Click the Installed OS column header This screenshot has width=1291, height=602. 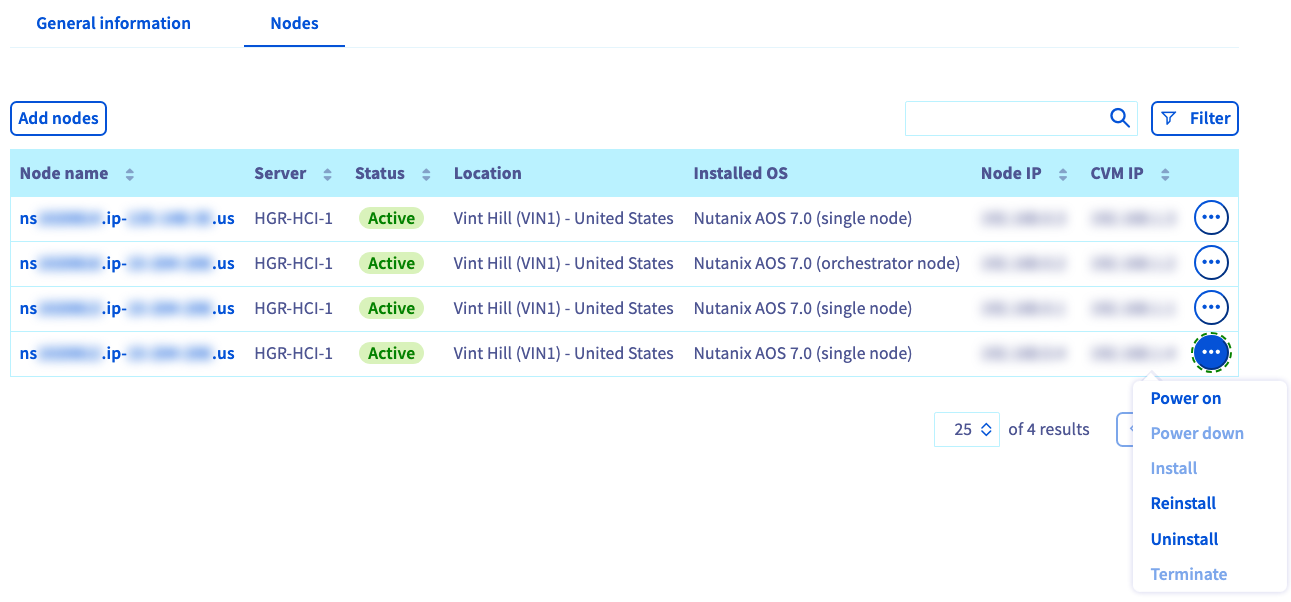(x=740, y=173)
